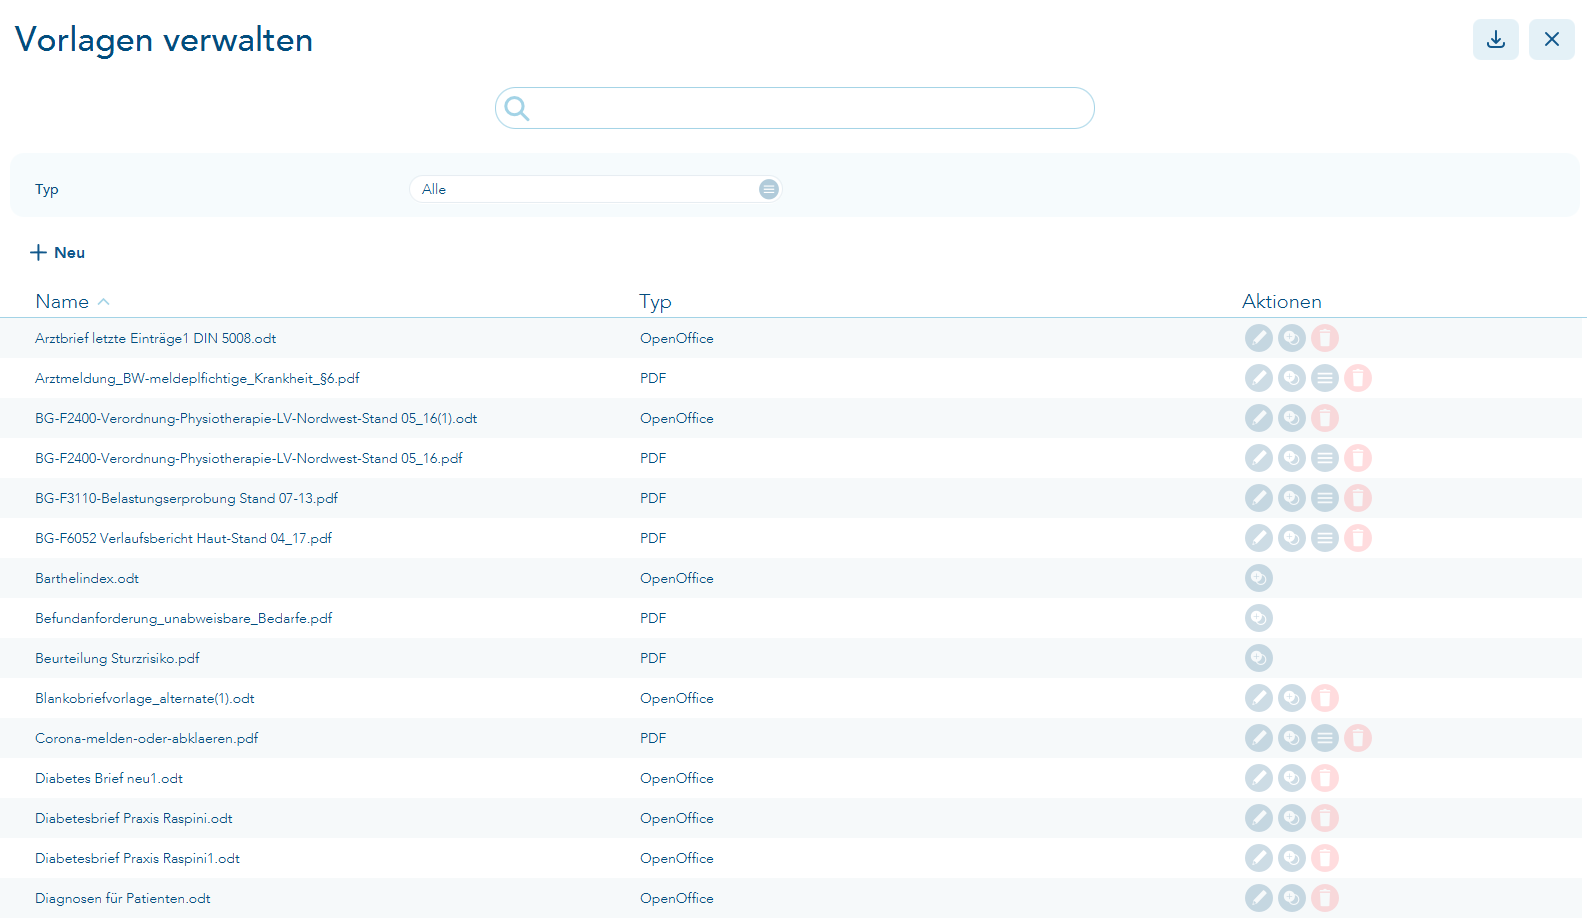Viewport: 1587px width, 919px height.
Task: Click the Neu button to add template
Action: pos(58,252)
